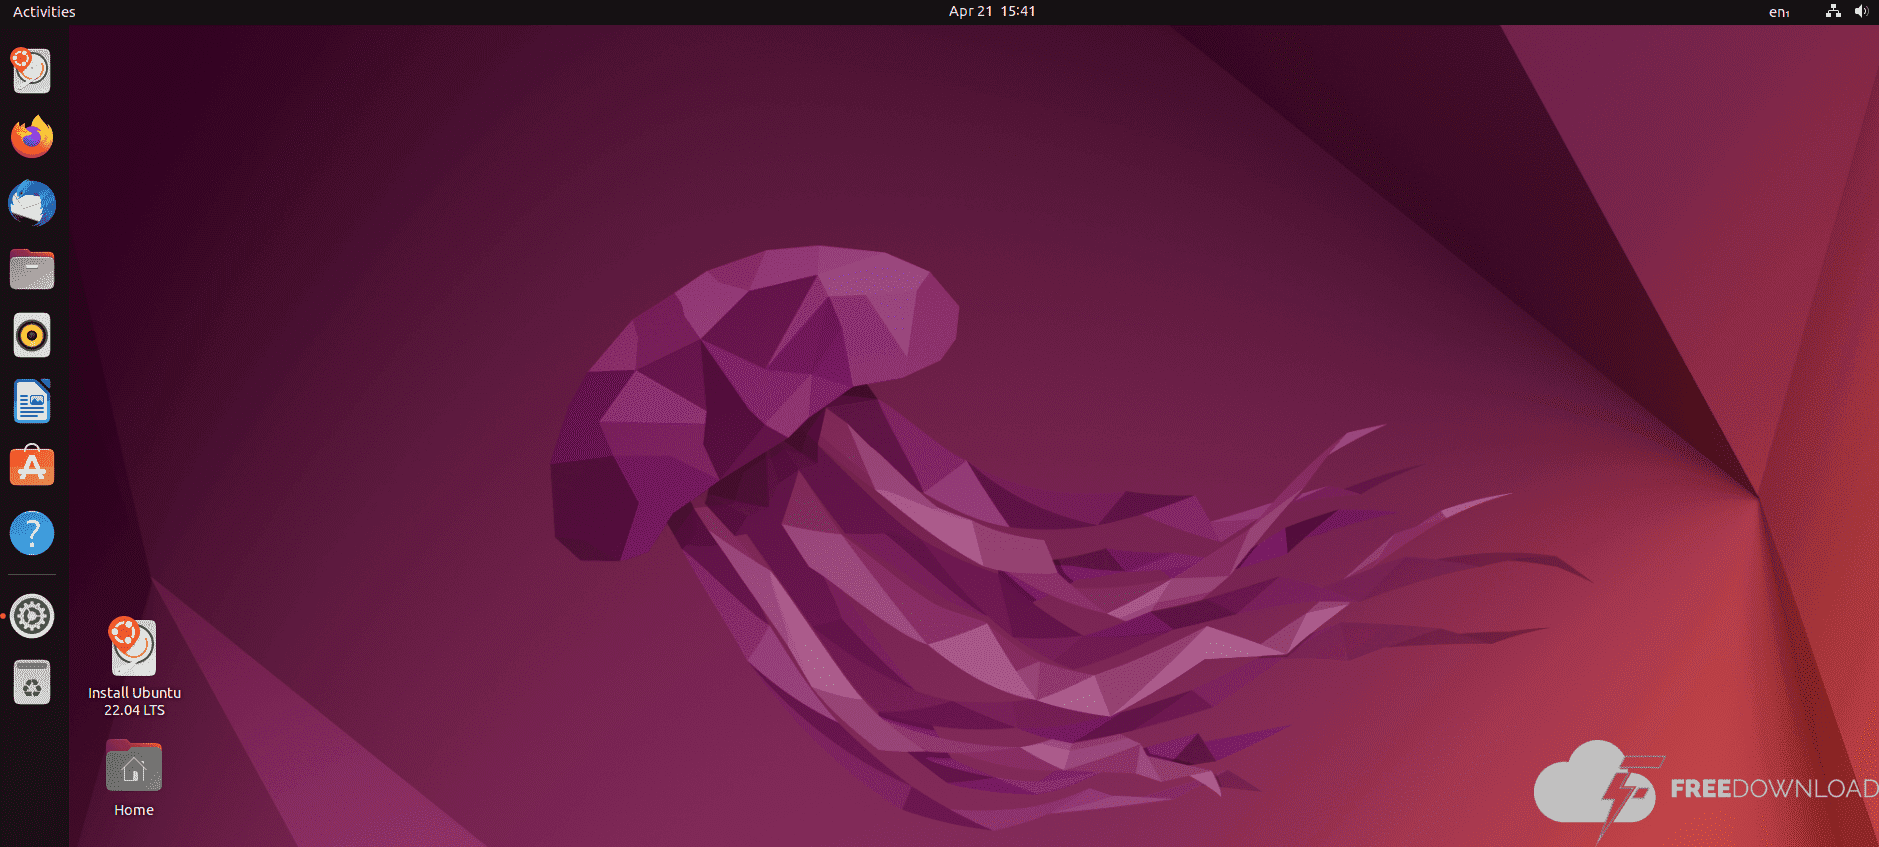Expand the en keyboard layout menu

1778,12
